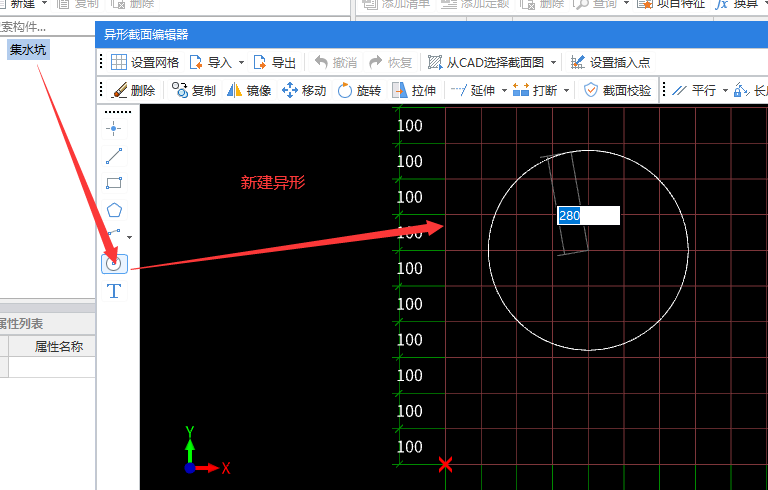This screenshot has width=768, height=490.
Task: Expand the 从CAD选择截面图 dropdown arrow
Action: coord(553,63)
